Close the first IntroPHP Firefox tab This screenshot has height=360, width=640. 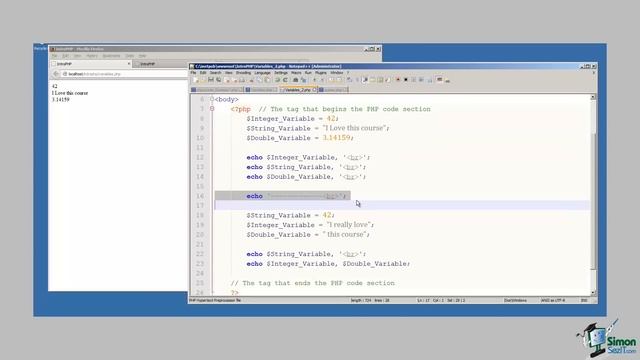(129, 64)
